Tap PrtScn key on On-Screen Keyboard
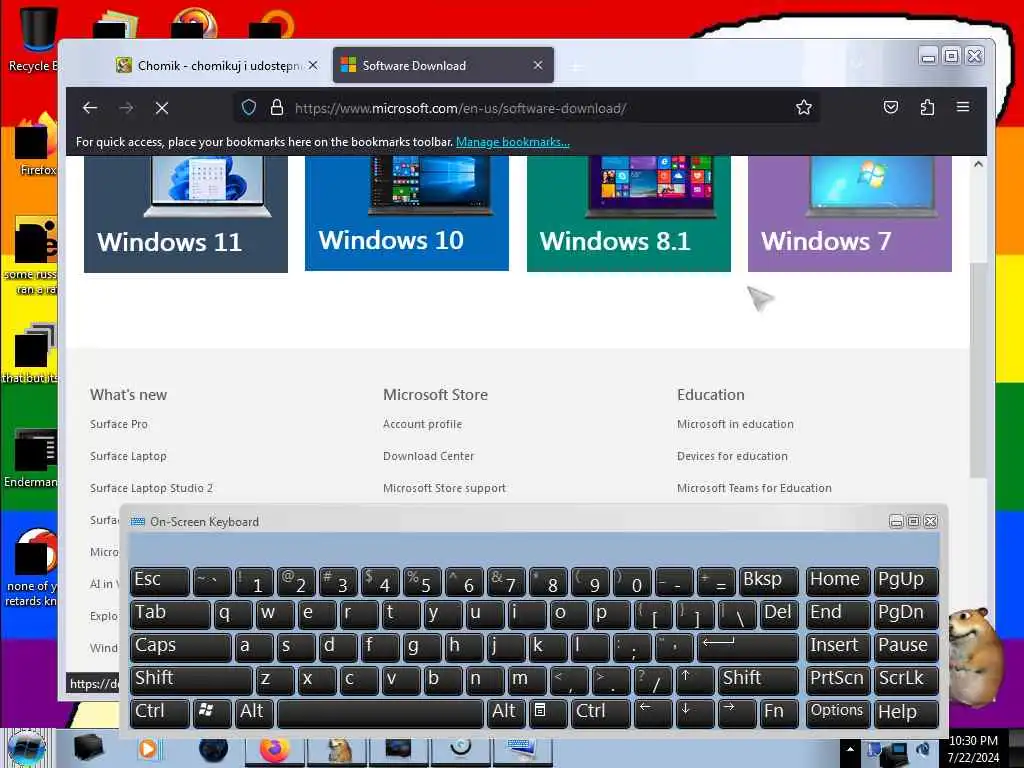This screenshot has height=768, width=1024. (x=837, y=680)
